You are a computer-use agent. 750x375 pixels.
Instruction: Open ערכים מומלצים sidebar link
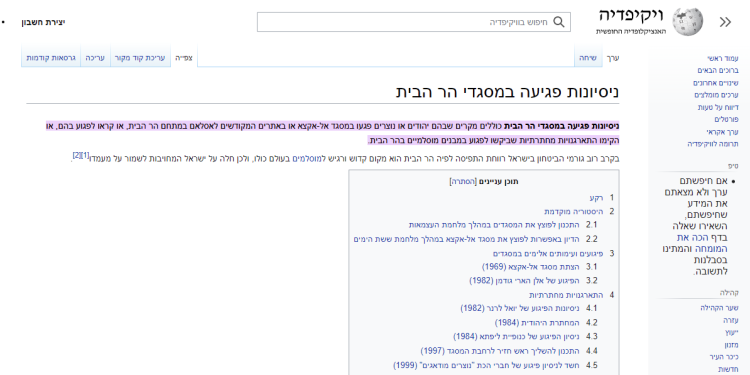(716, 95)
